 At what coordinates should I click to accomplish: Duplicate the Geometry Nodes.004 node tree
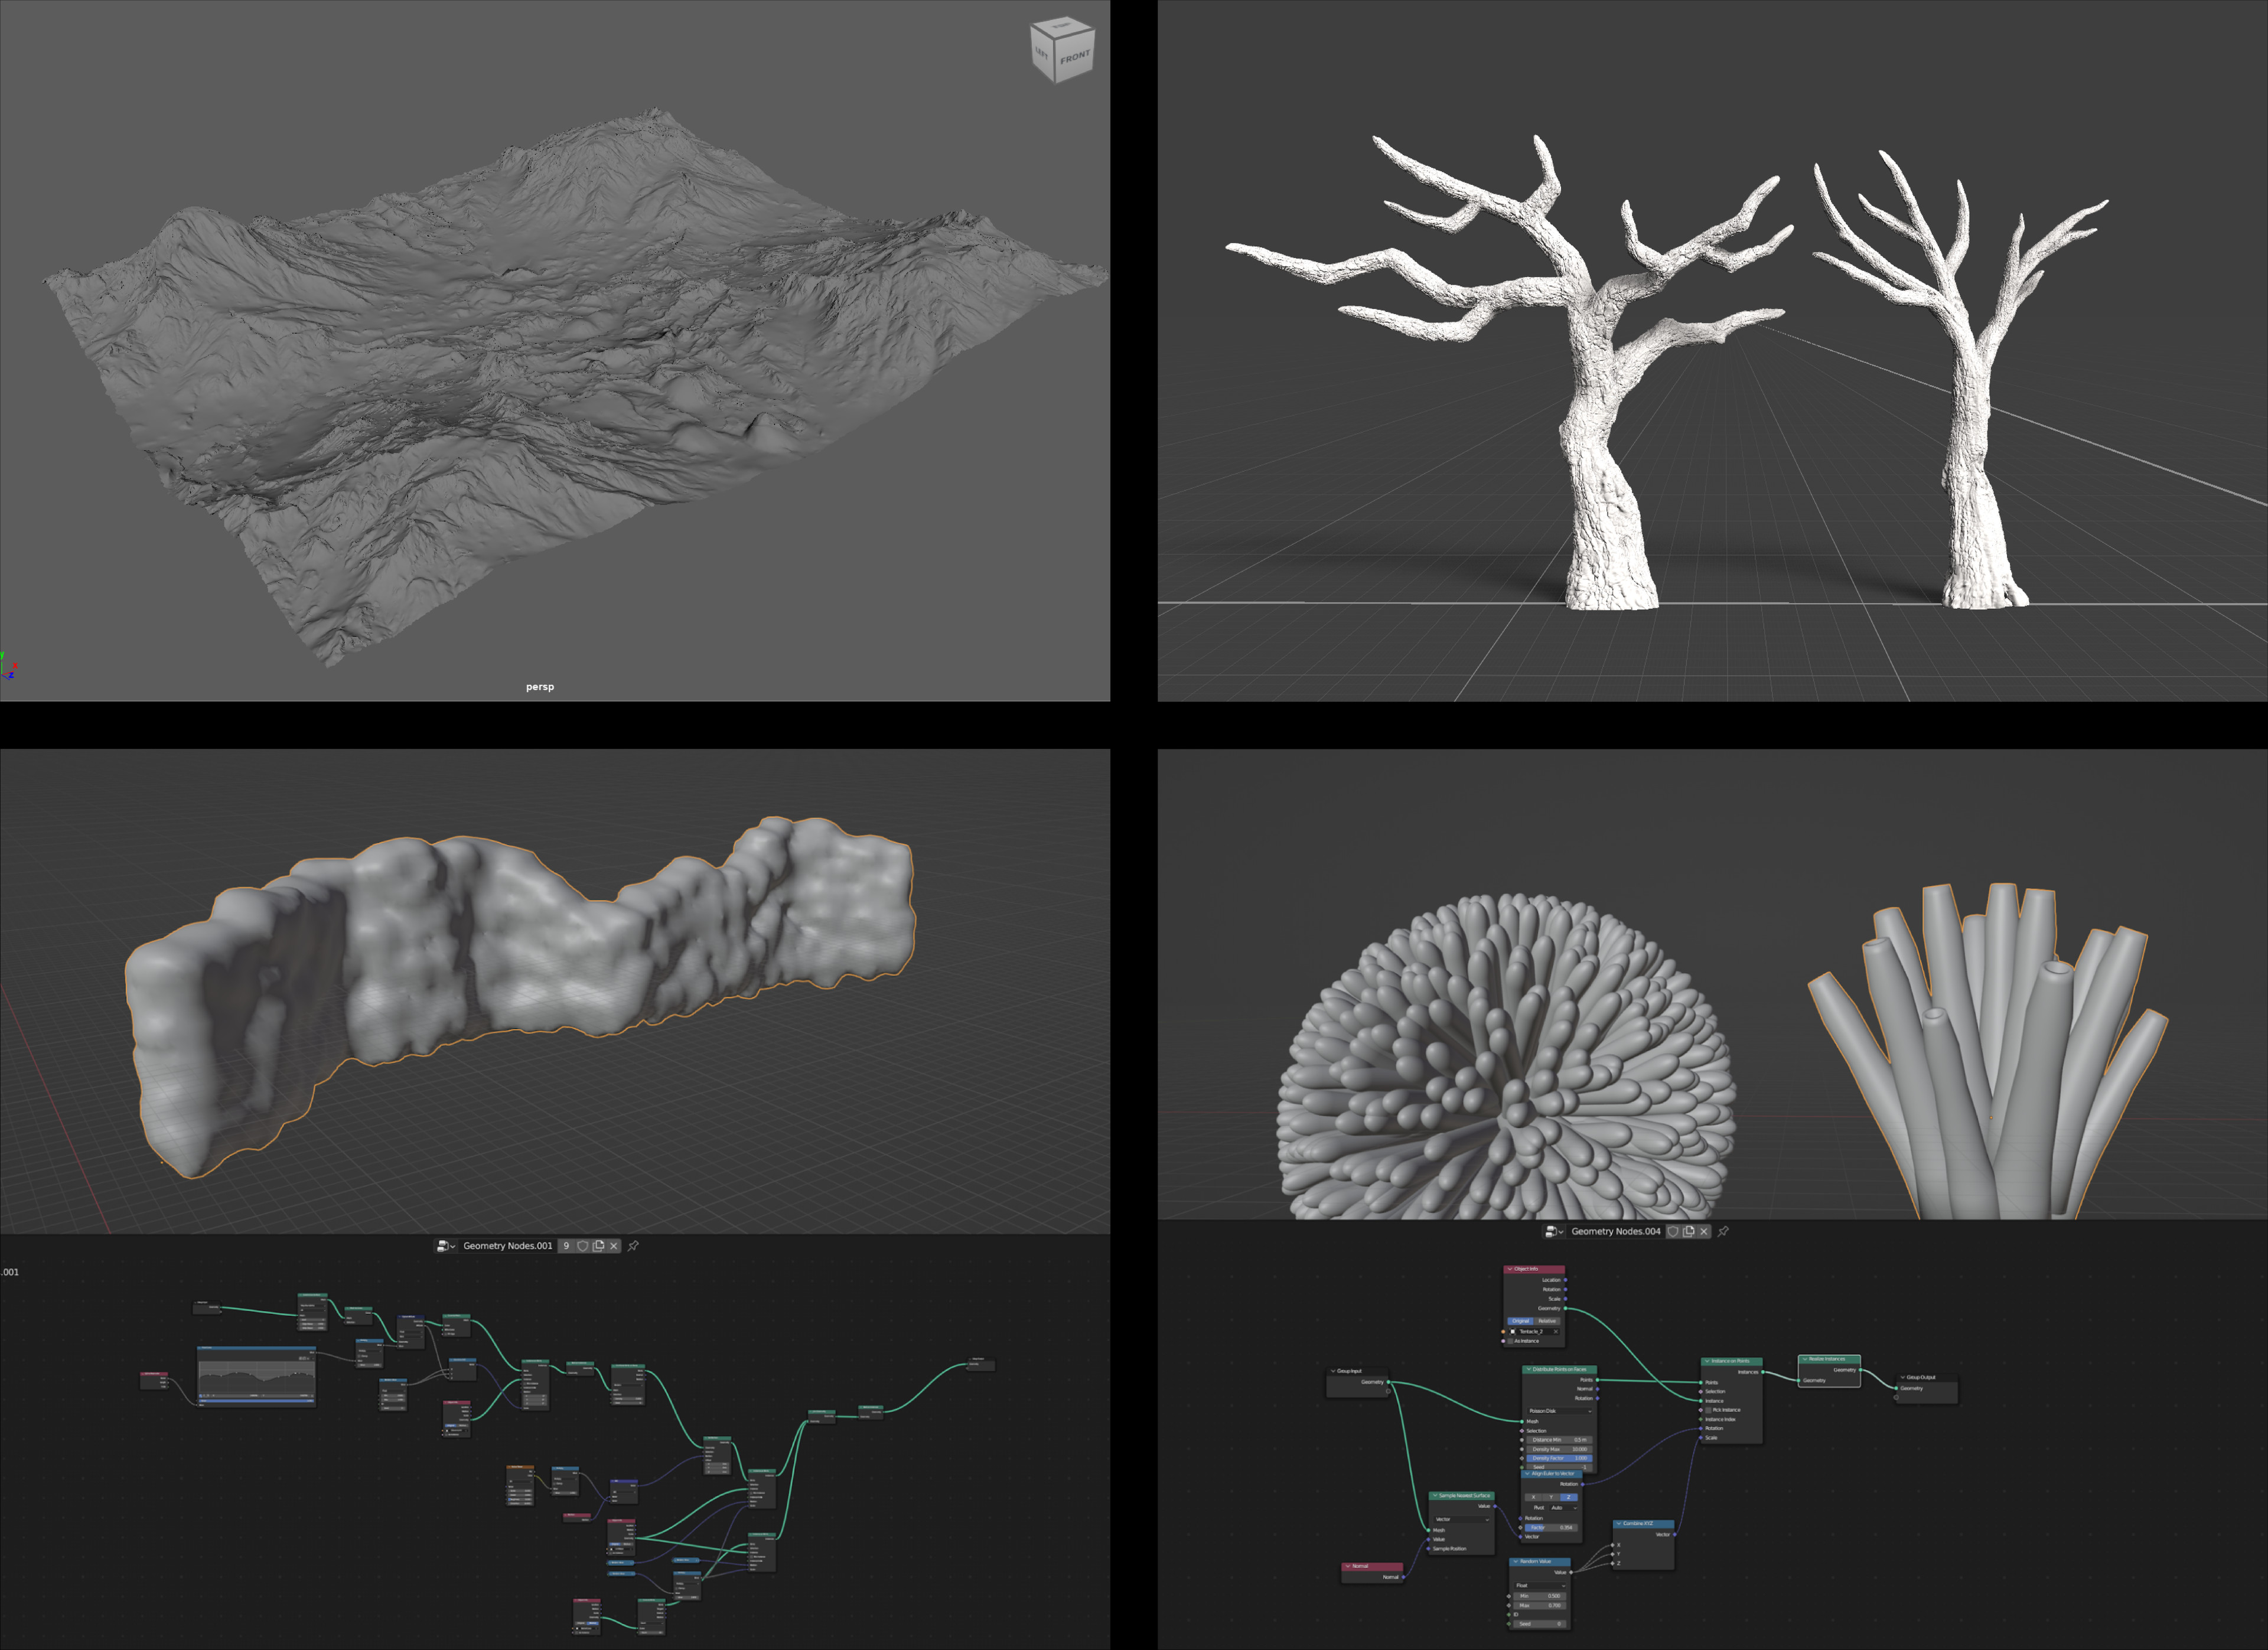(1689, 1231)
